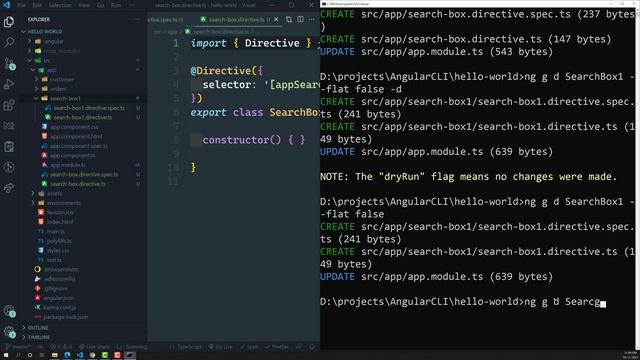Open the Search view in activity bar
This screenshot has height=360, width=640.
[x=9, y=42]
